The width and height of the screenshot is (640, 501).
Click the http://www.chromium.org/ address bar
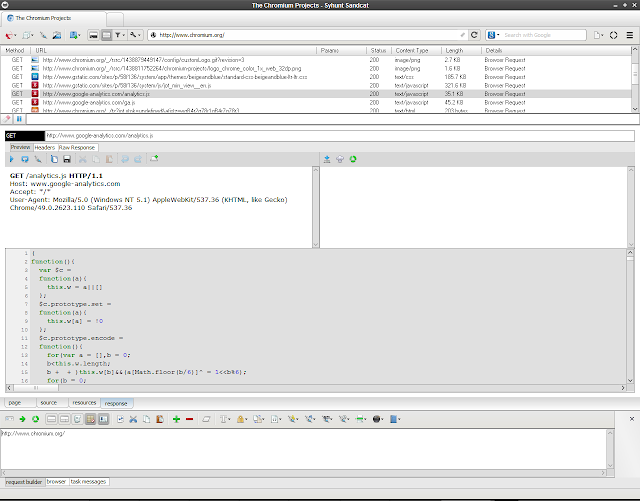[x=308, y=35]
